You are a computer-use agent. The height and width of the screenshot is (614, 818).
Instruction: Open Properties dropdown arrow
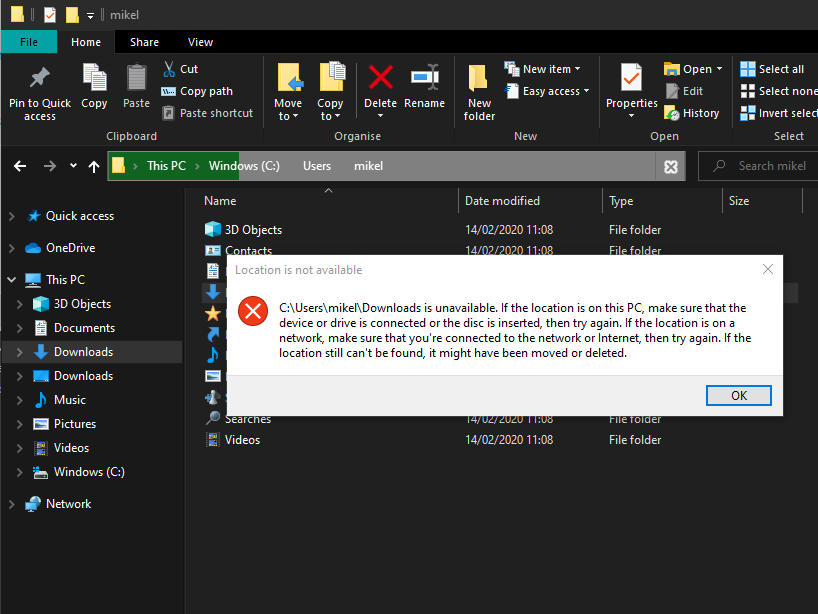pos(632,116)
